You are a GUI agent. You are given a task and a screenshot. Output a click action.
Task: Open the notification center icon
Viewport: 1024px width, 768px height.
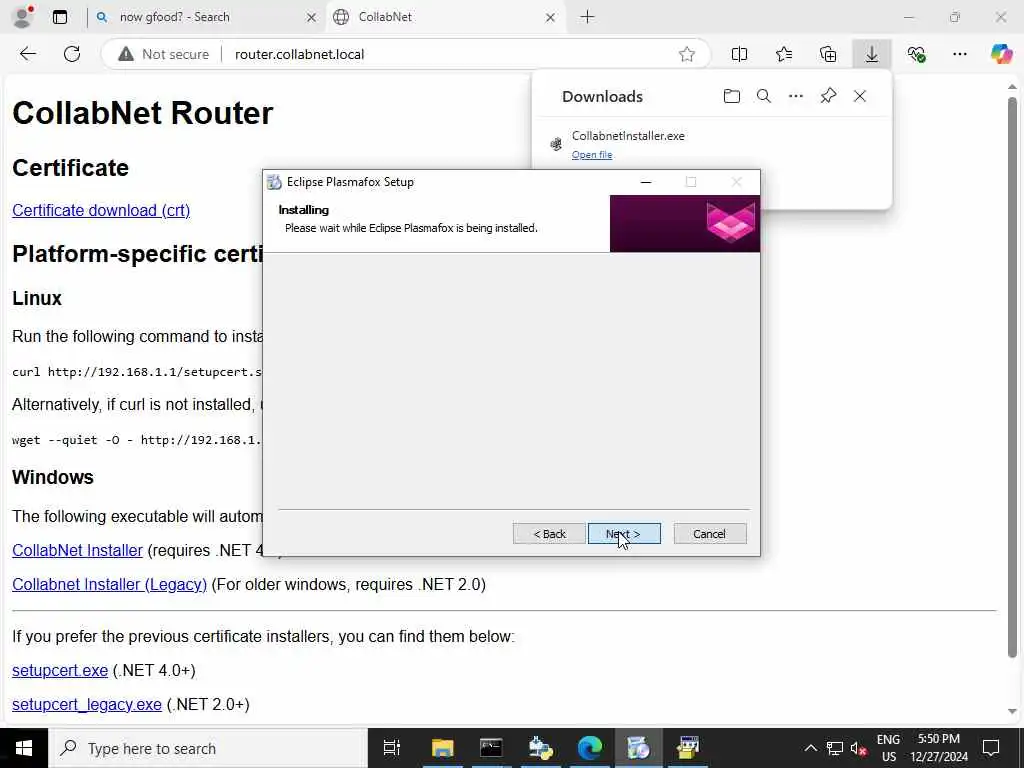(x=991, y=748)
